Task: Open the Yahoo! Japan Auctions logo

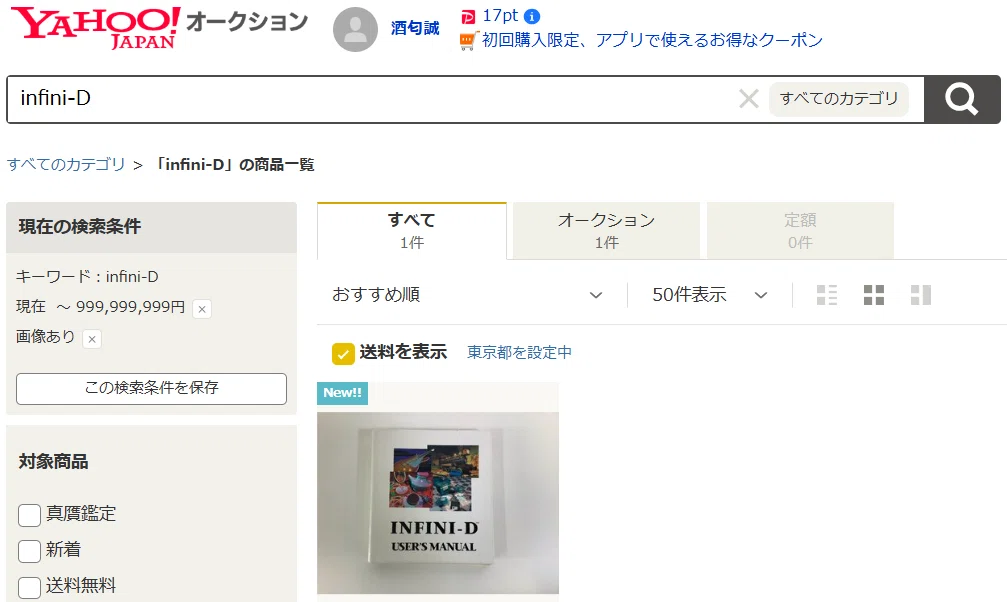Action: 159,28
